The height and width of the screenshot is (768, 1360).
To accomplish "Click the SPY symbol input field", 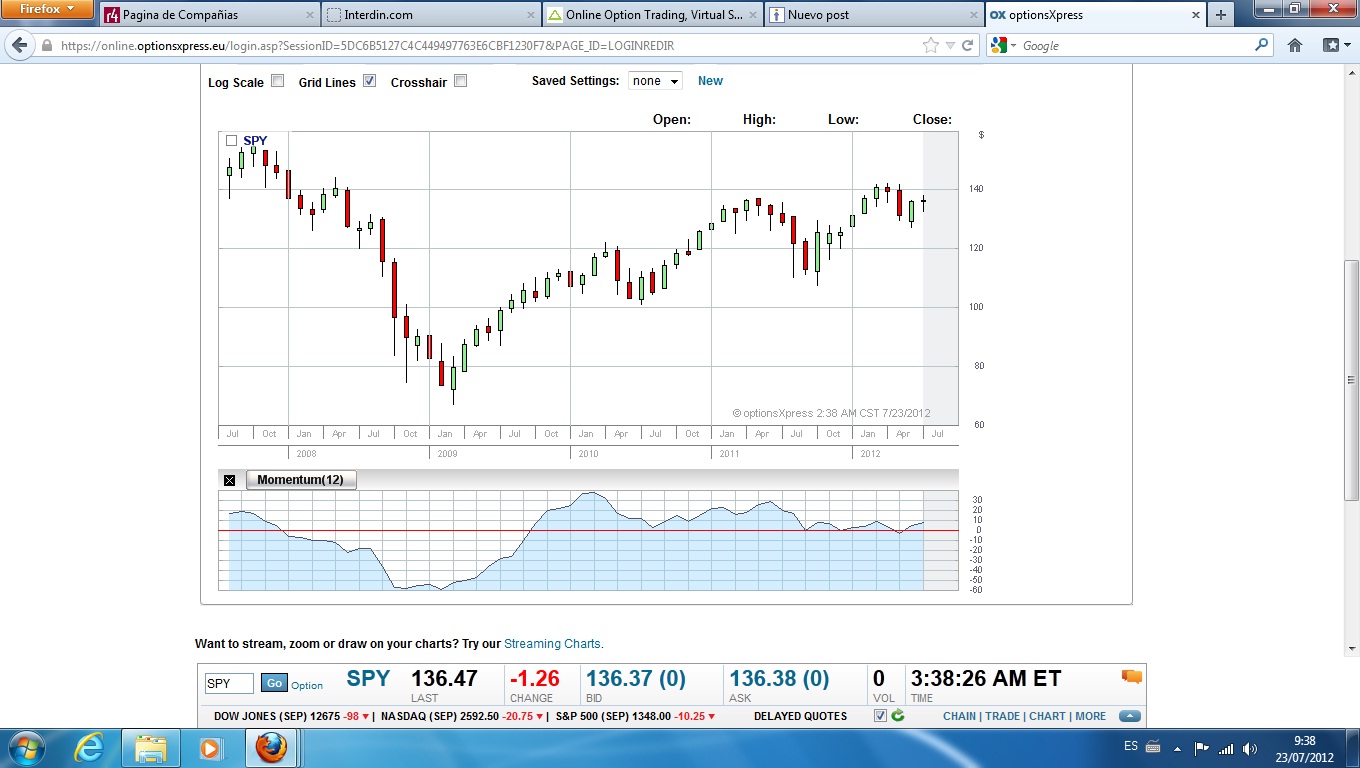I will 229,683.
